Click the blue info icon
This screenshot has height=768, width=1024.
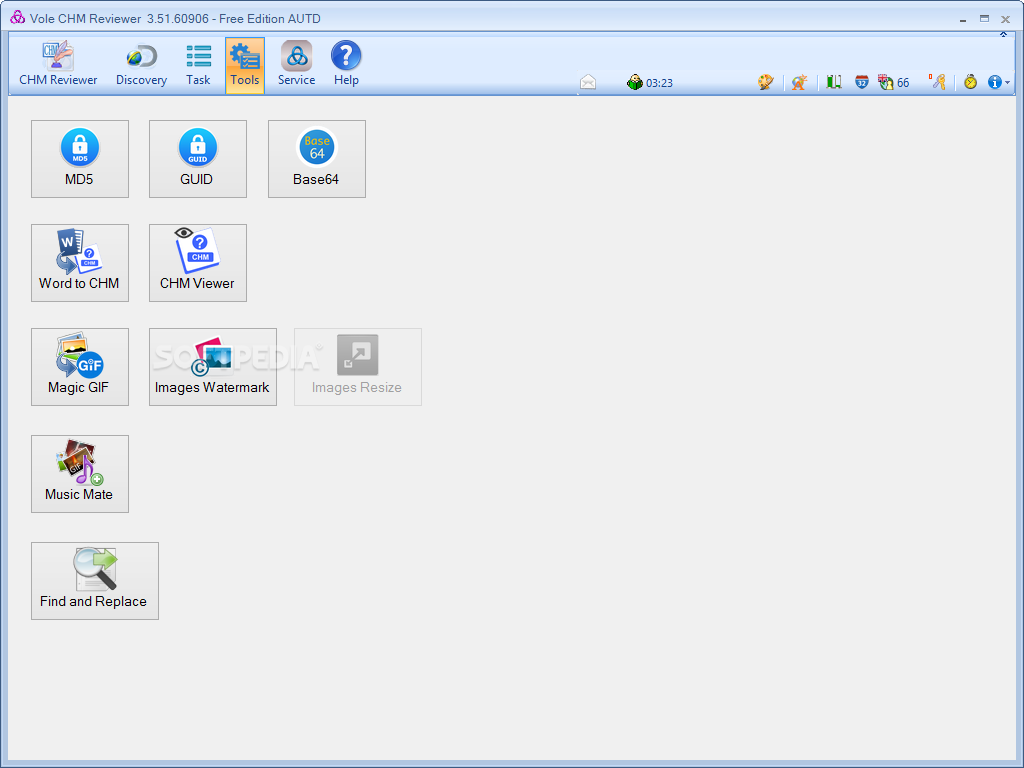click(995, 82)
